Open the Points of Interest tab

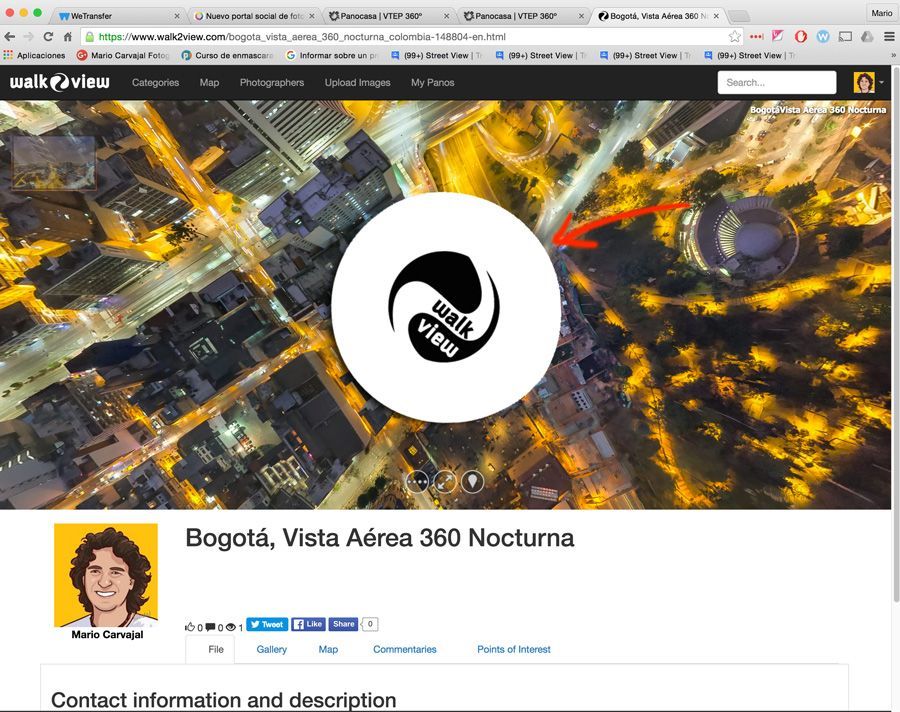coord(514,649)
